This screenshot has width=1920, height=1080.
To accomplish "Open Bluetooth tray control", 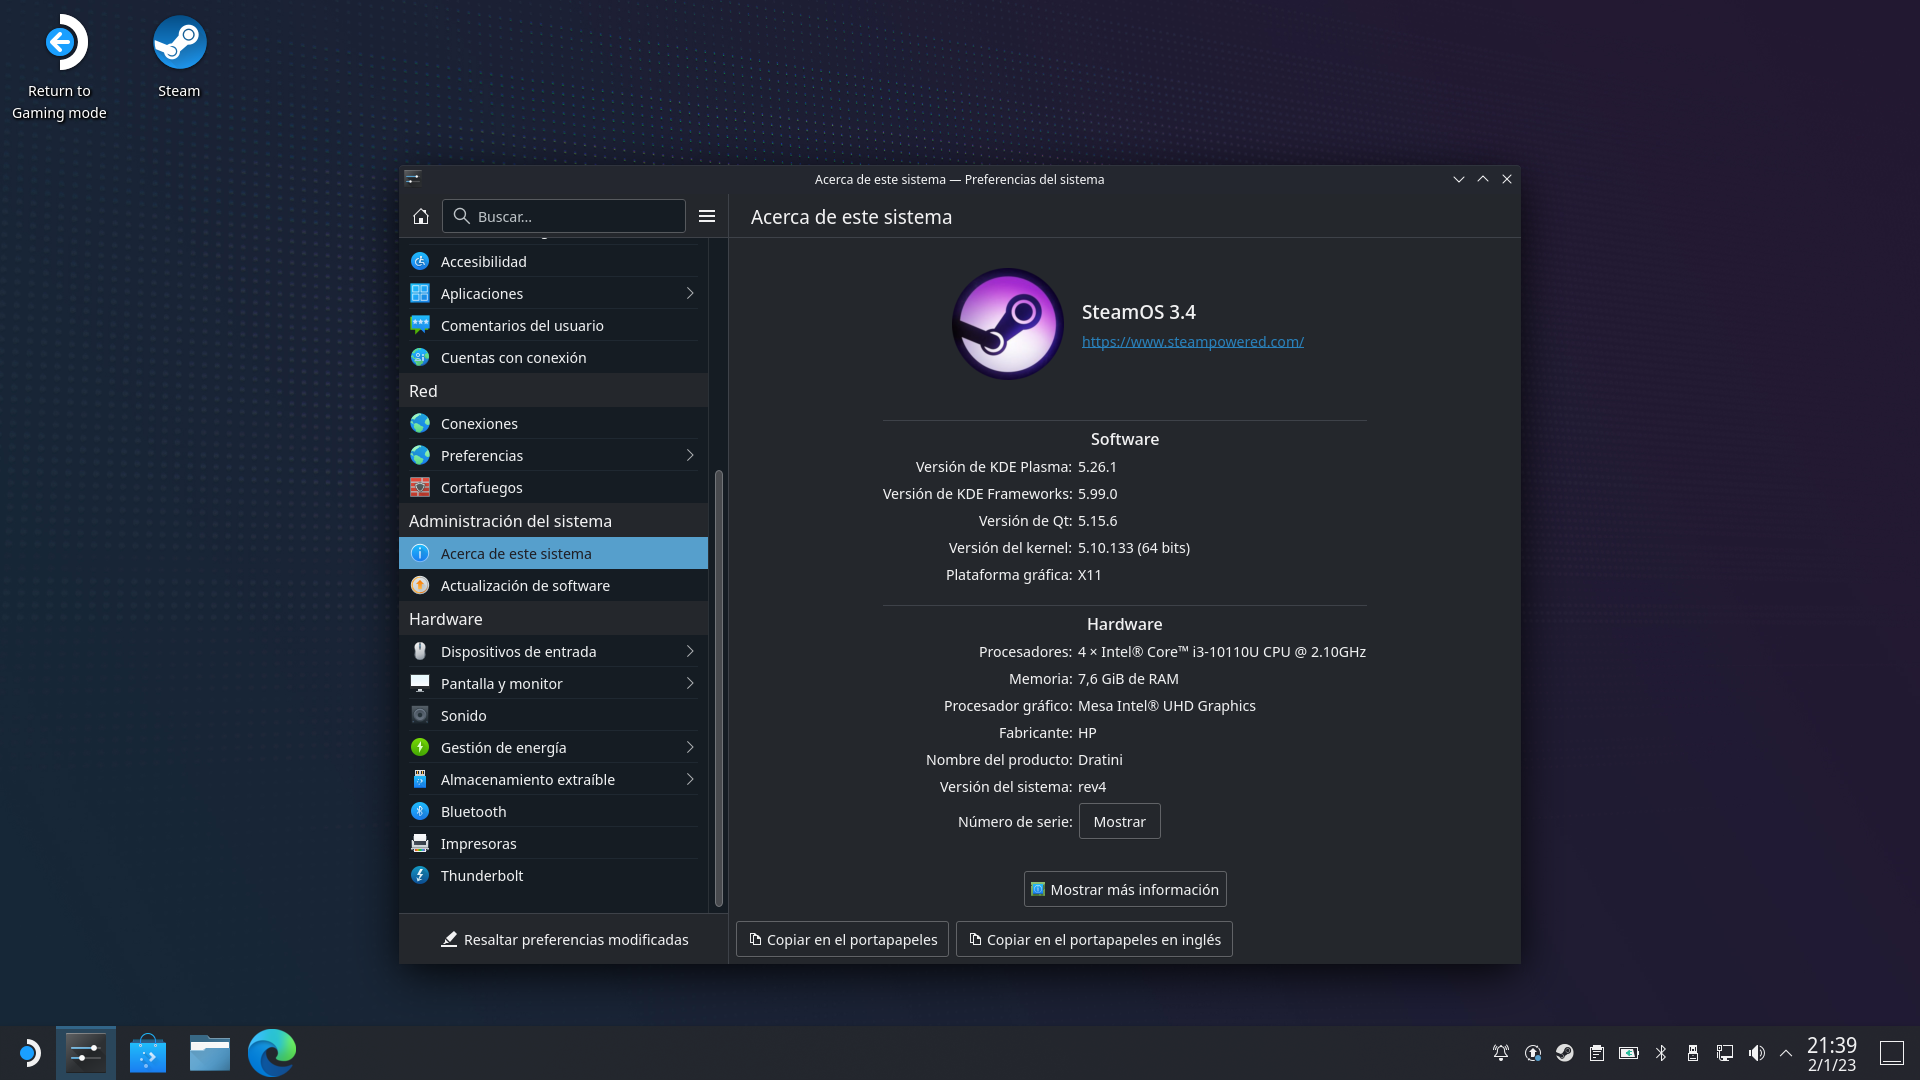I will (1662, 1052).
